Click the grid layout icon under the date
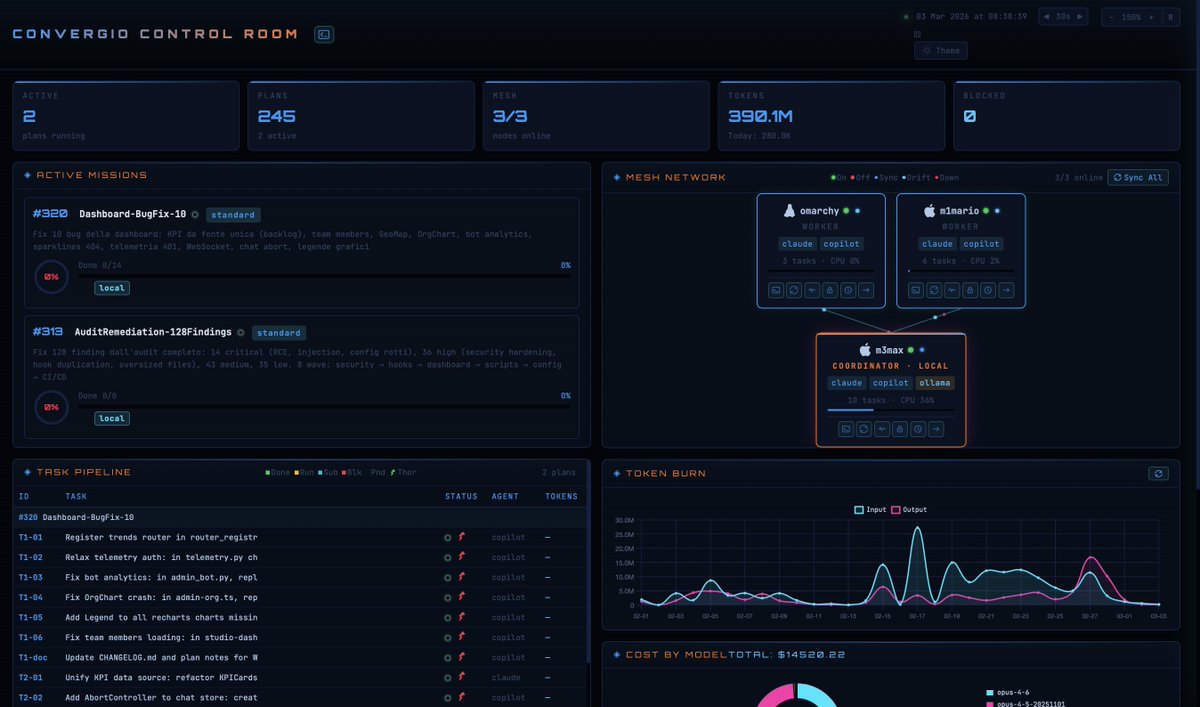The image size is (1200, 707). [x=917, y=33]
